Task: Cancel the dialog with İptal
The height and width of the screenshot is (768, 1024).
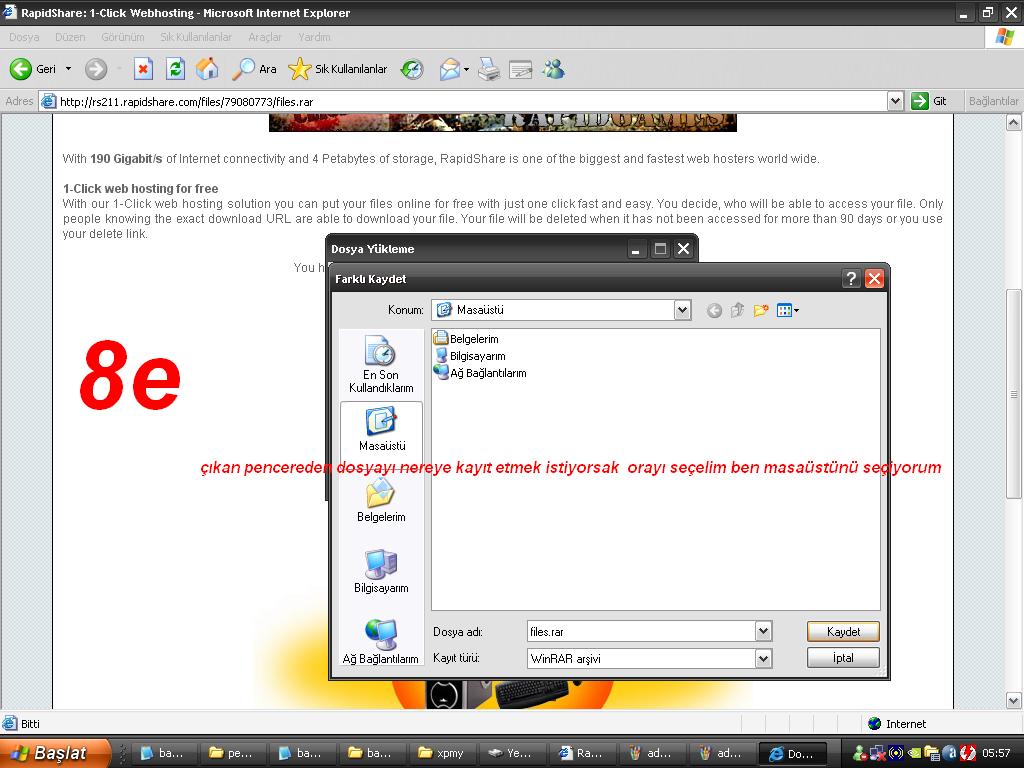Action: point(843,658)
